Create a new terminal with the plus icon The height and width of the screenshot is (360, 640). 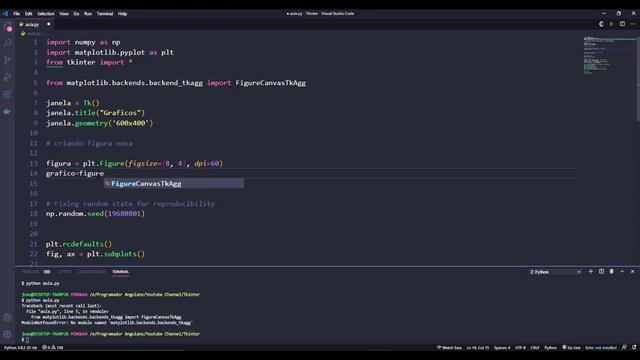tap(591, 271)
